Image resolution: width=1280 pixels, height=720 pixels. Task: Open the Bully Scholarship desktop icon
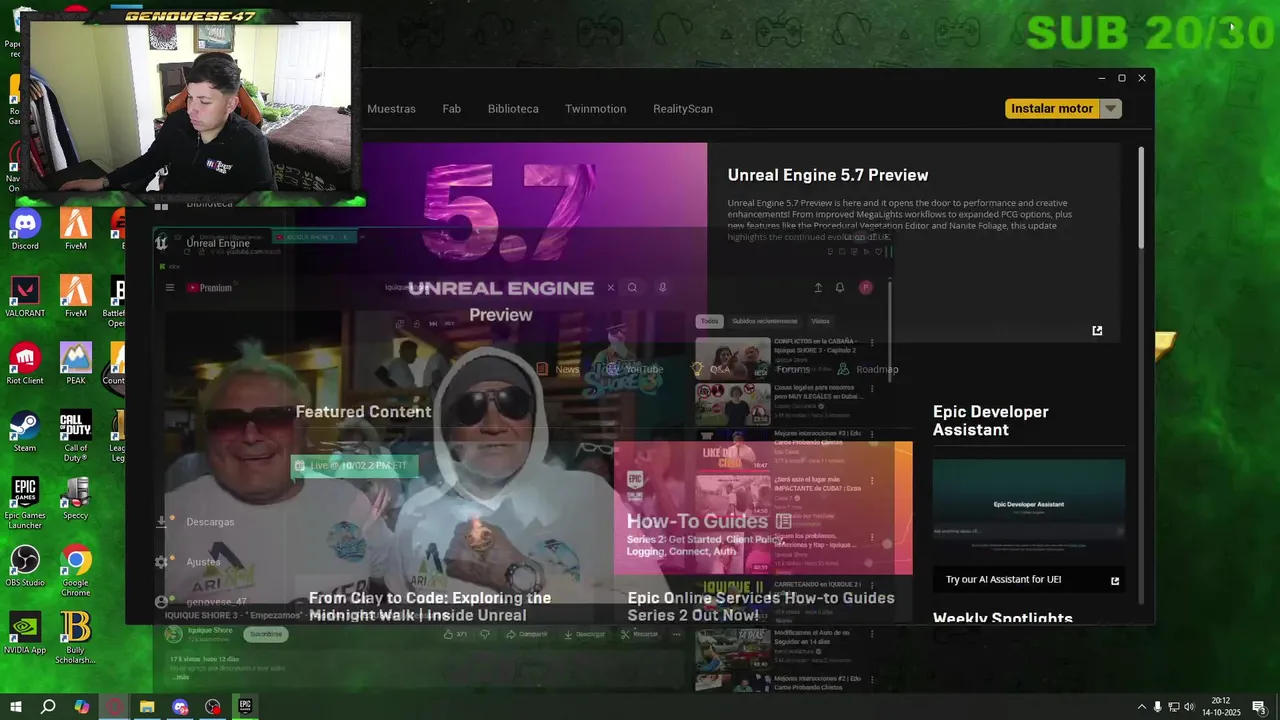pos(76,638)
